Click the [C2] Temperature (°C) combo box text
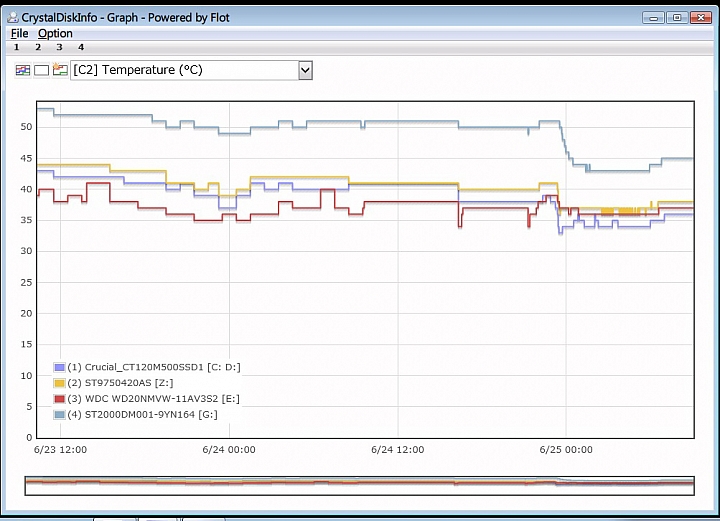Image resolution: width=720 pixels, height=521 pixels. pyautogui.click(x=138, y=70)
